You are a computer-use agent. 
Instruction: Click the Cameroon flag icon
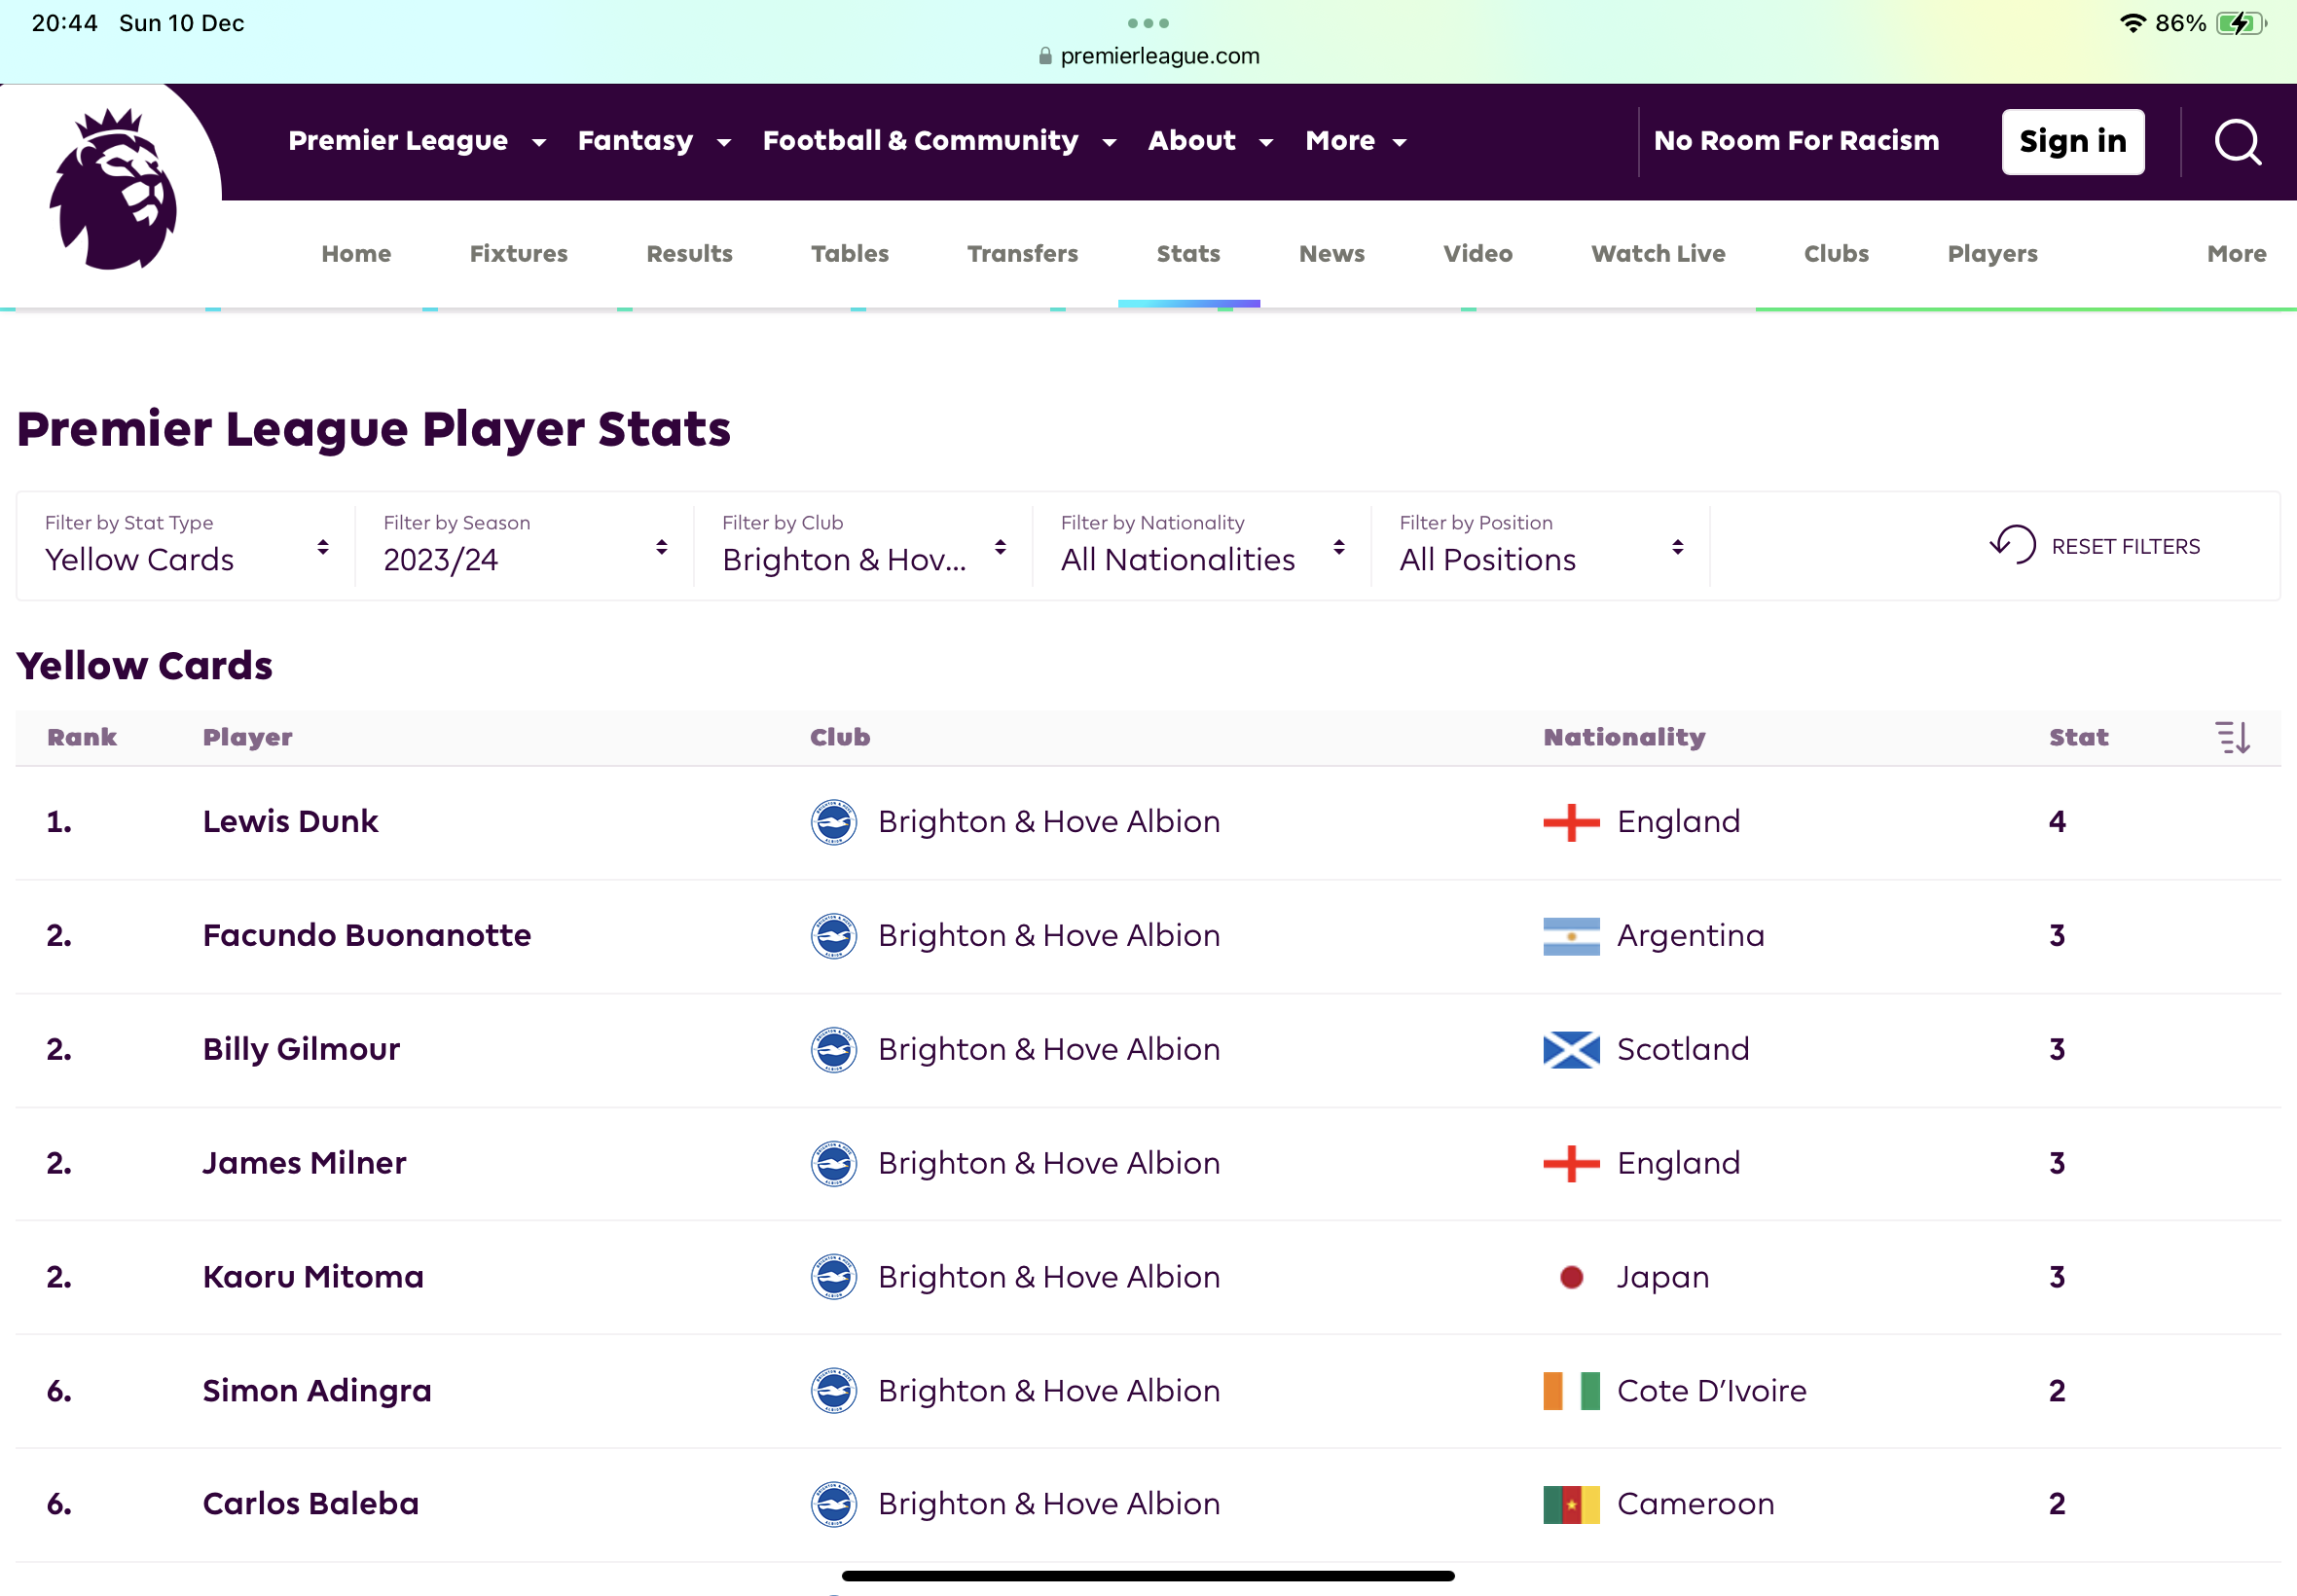tap(1571, 1505)
